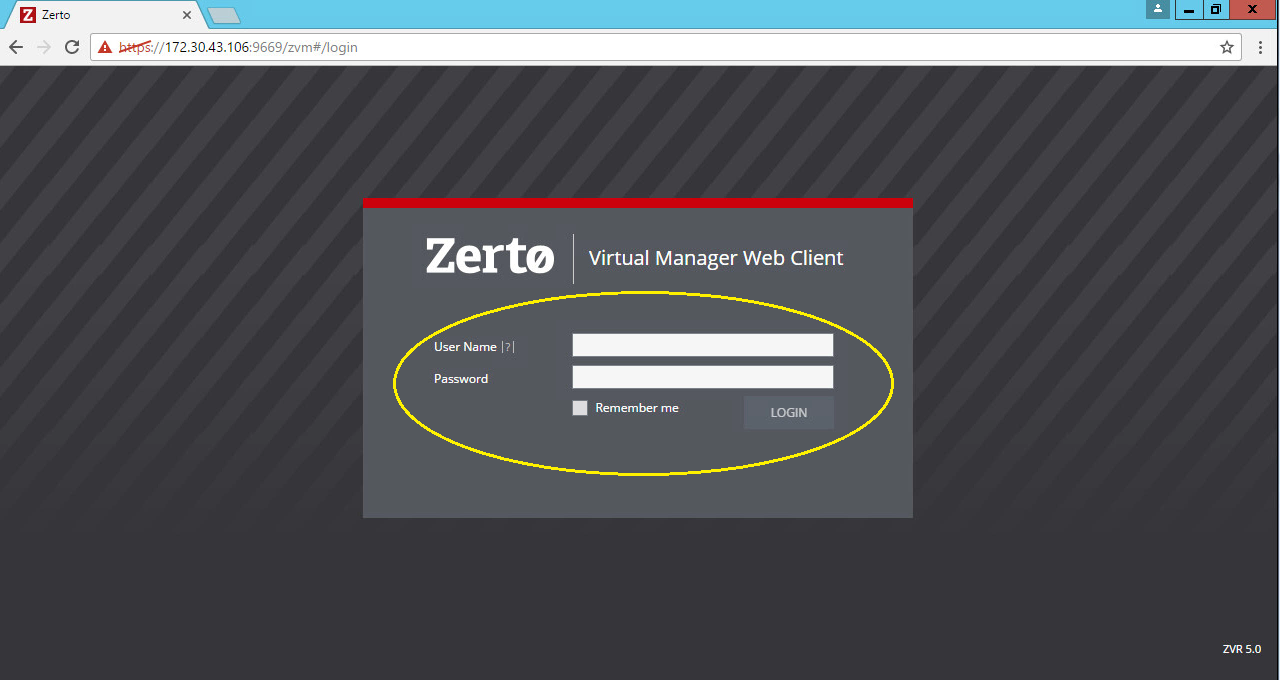Click into the Password field
This screenshot has height=680, width=1280.
click(x=702, y=377)
